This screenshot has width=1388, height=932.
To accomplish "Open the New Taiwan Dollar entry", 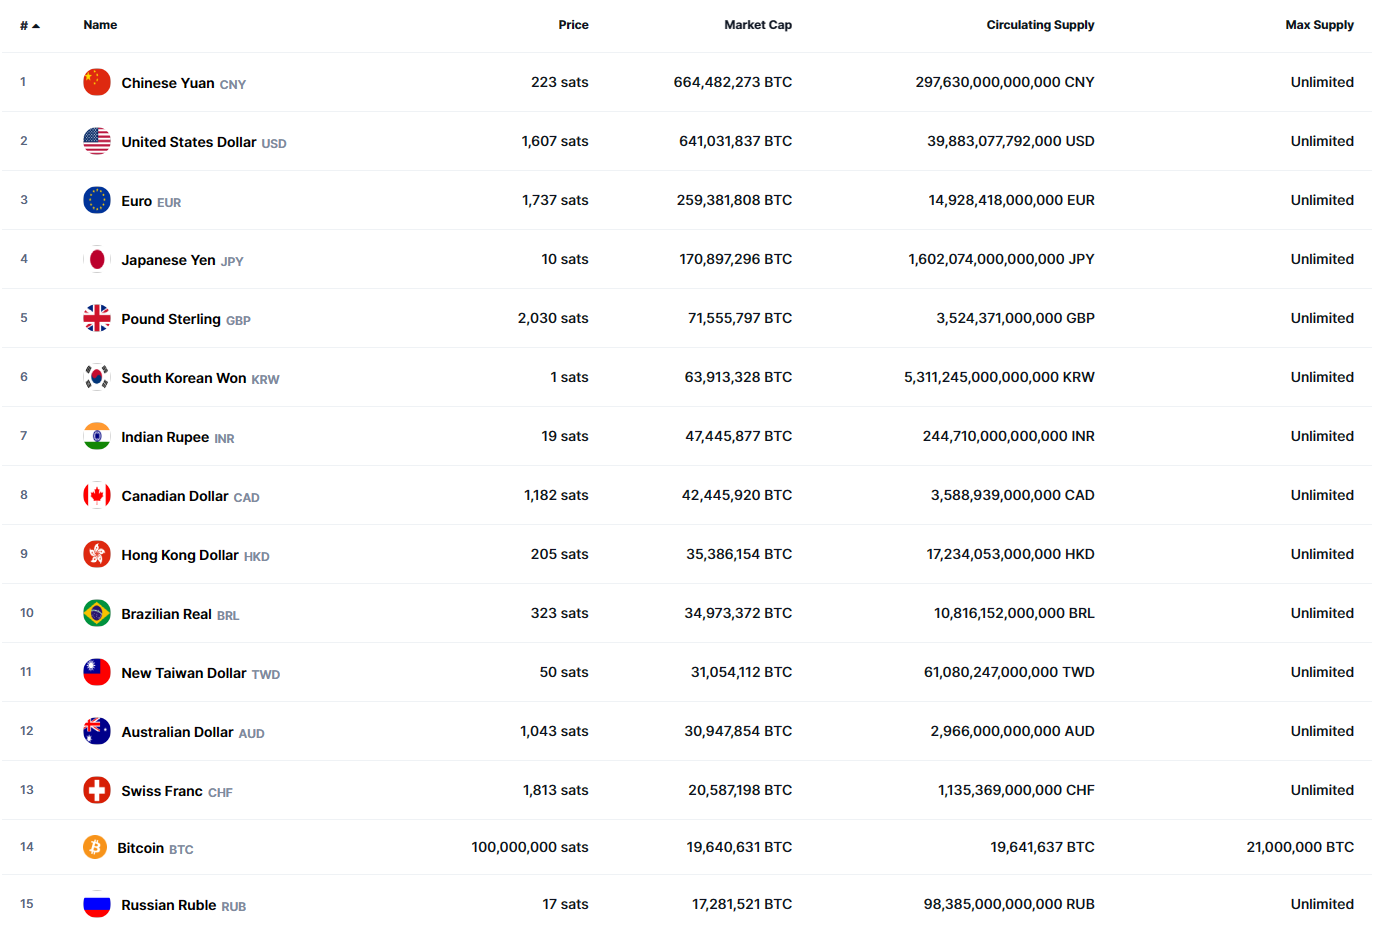I will [x=184, y=673].
